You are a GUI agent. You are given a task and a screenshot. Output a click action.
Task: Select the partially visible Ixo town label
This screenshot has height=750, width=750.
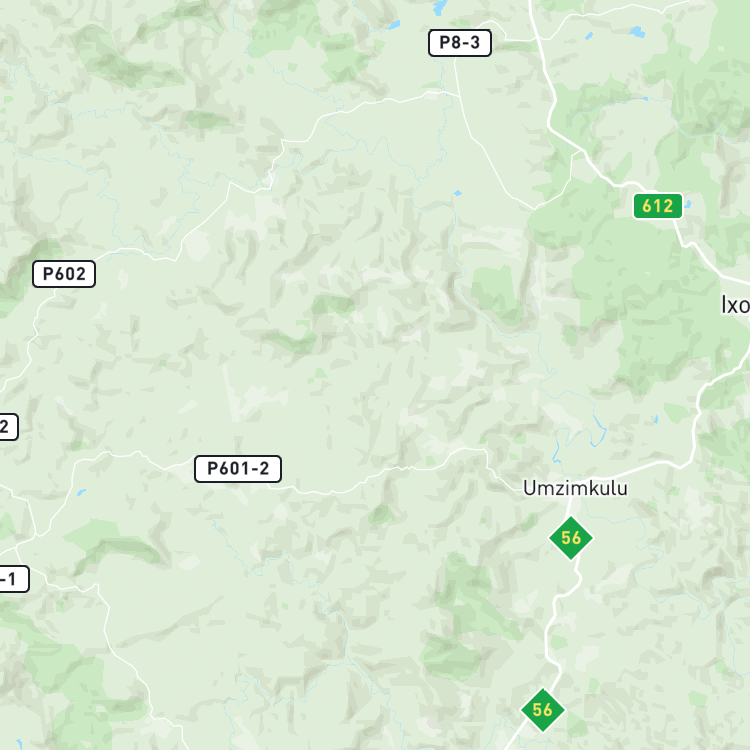[736, 305]
